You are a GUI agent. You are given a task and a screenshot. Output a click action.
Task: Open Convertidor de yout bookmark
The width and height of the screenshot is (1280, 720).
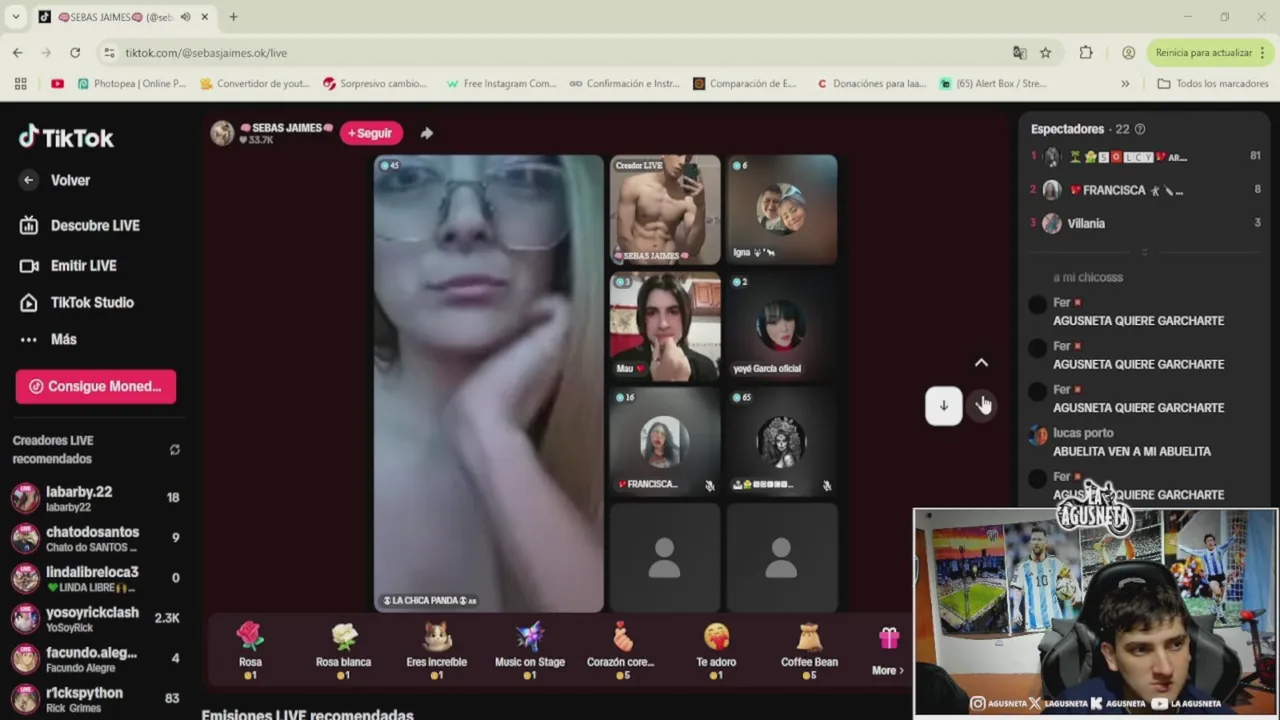[x=255, y=84]
